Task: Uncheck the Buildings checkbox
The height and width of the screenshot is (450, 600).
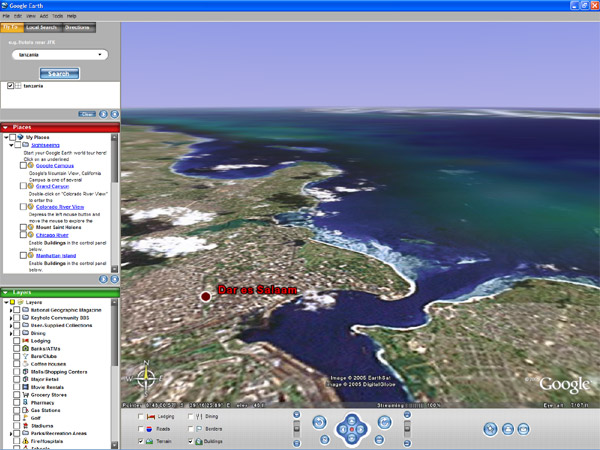Action: 191,441
